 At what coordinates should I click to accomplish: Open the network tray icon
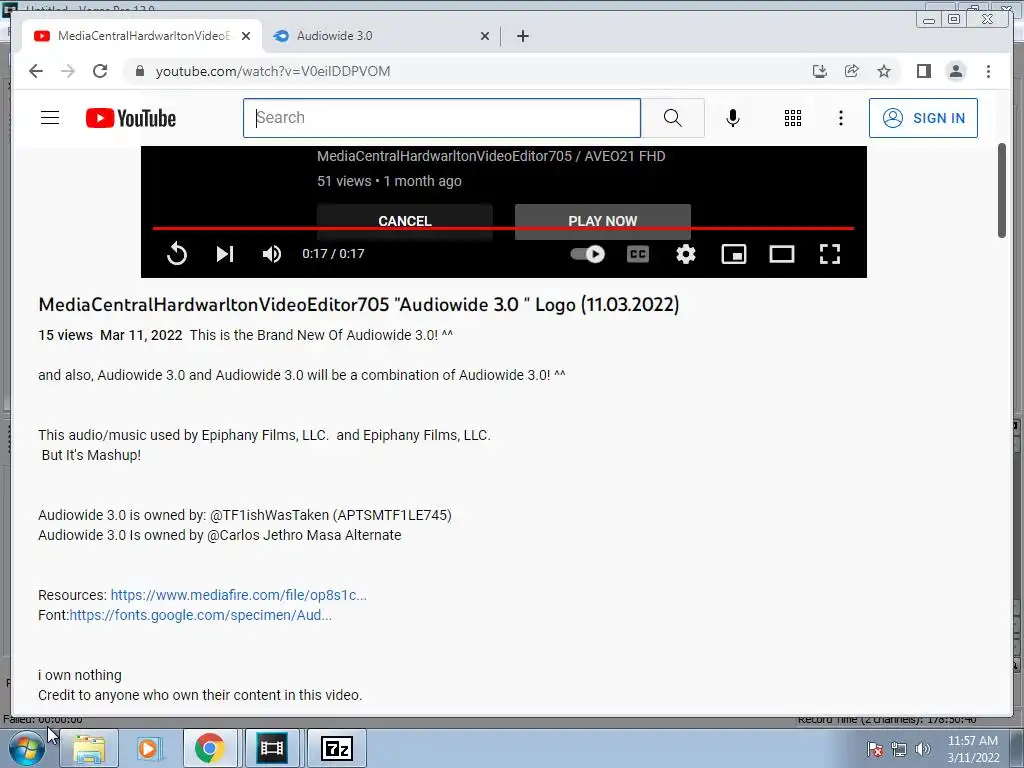[899, 749]
